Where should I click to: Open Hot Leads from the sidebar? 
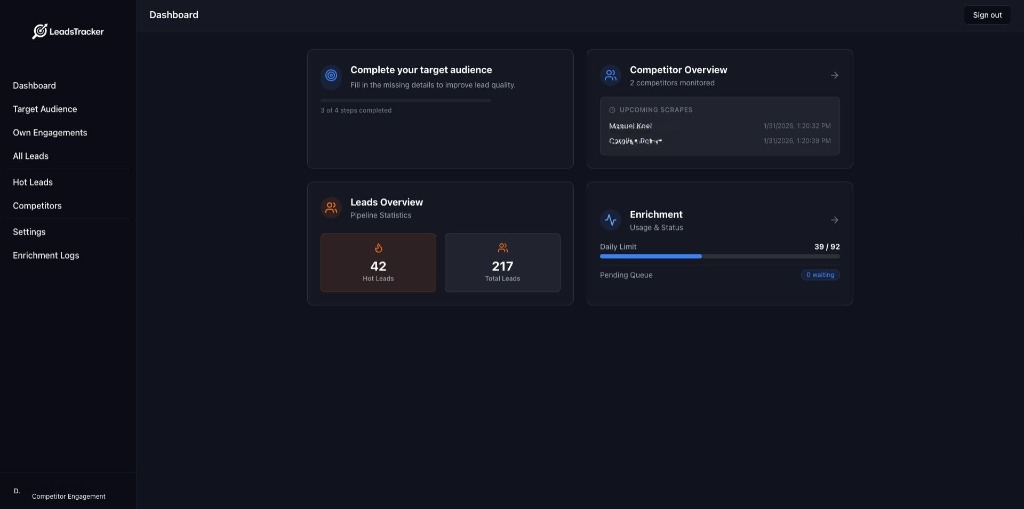pos(33,182)
